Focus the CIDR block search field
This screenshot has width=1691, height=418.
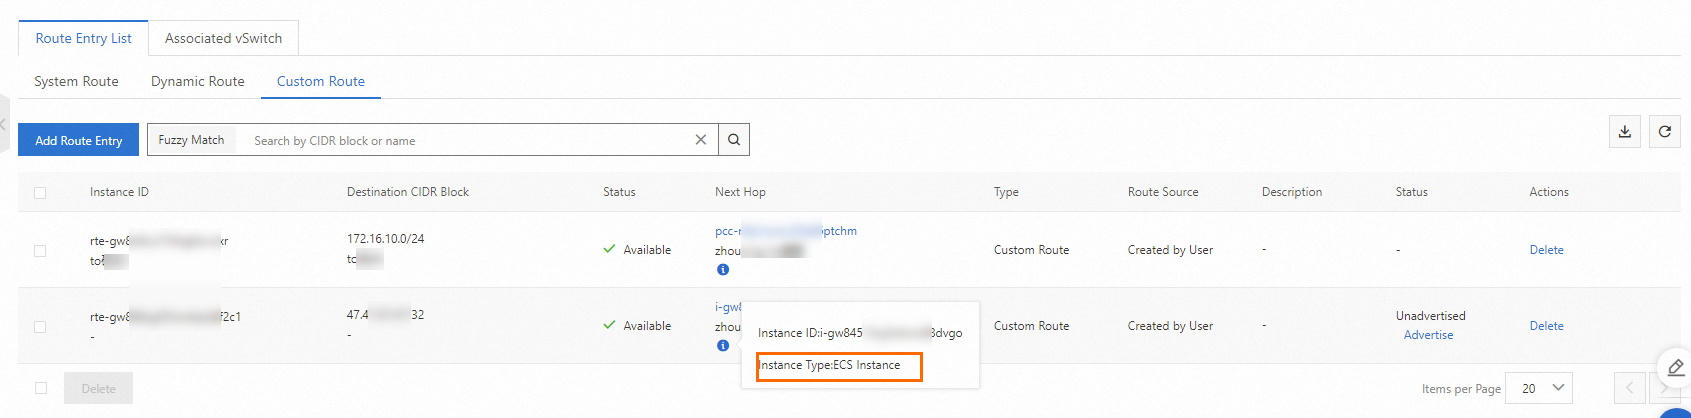465,140
